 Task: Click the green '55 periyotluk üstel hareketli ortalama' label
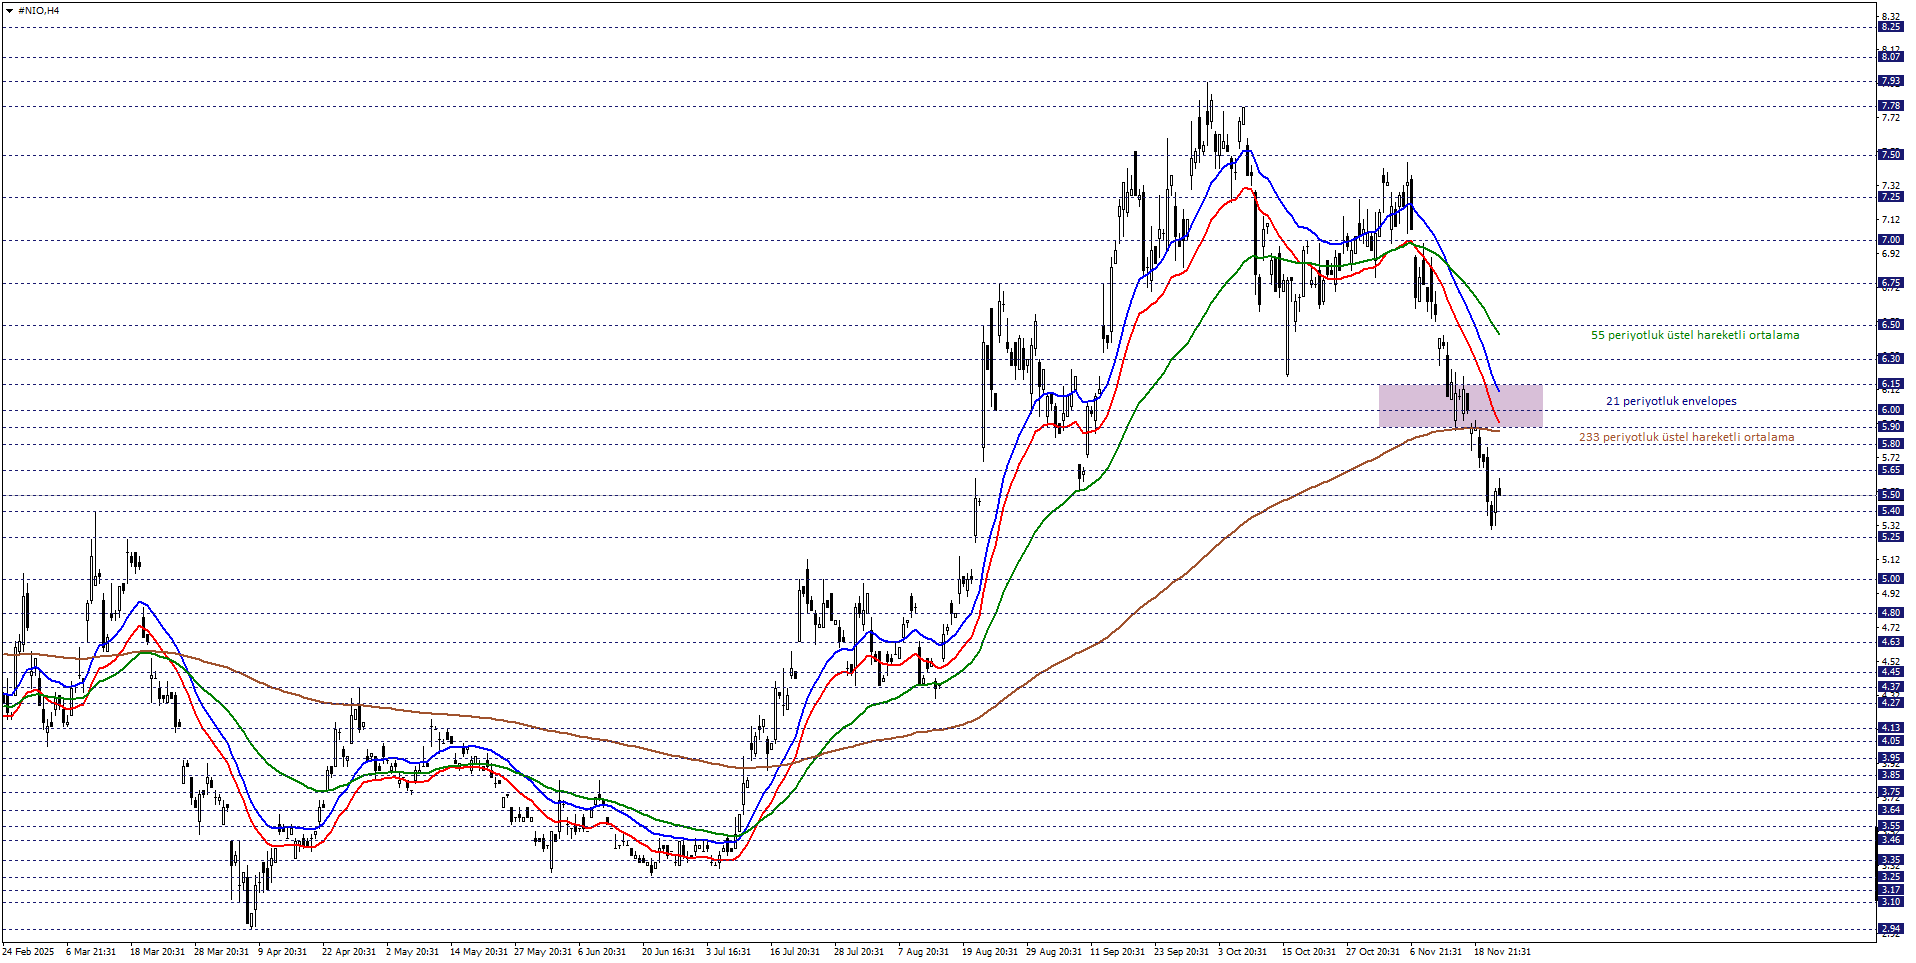click(x=1694, y=336)
